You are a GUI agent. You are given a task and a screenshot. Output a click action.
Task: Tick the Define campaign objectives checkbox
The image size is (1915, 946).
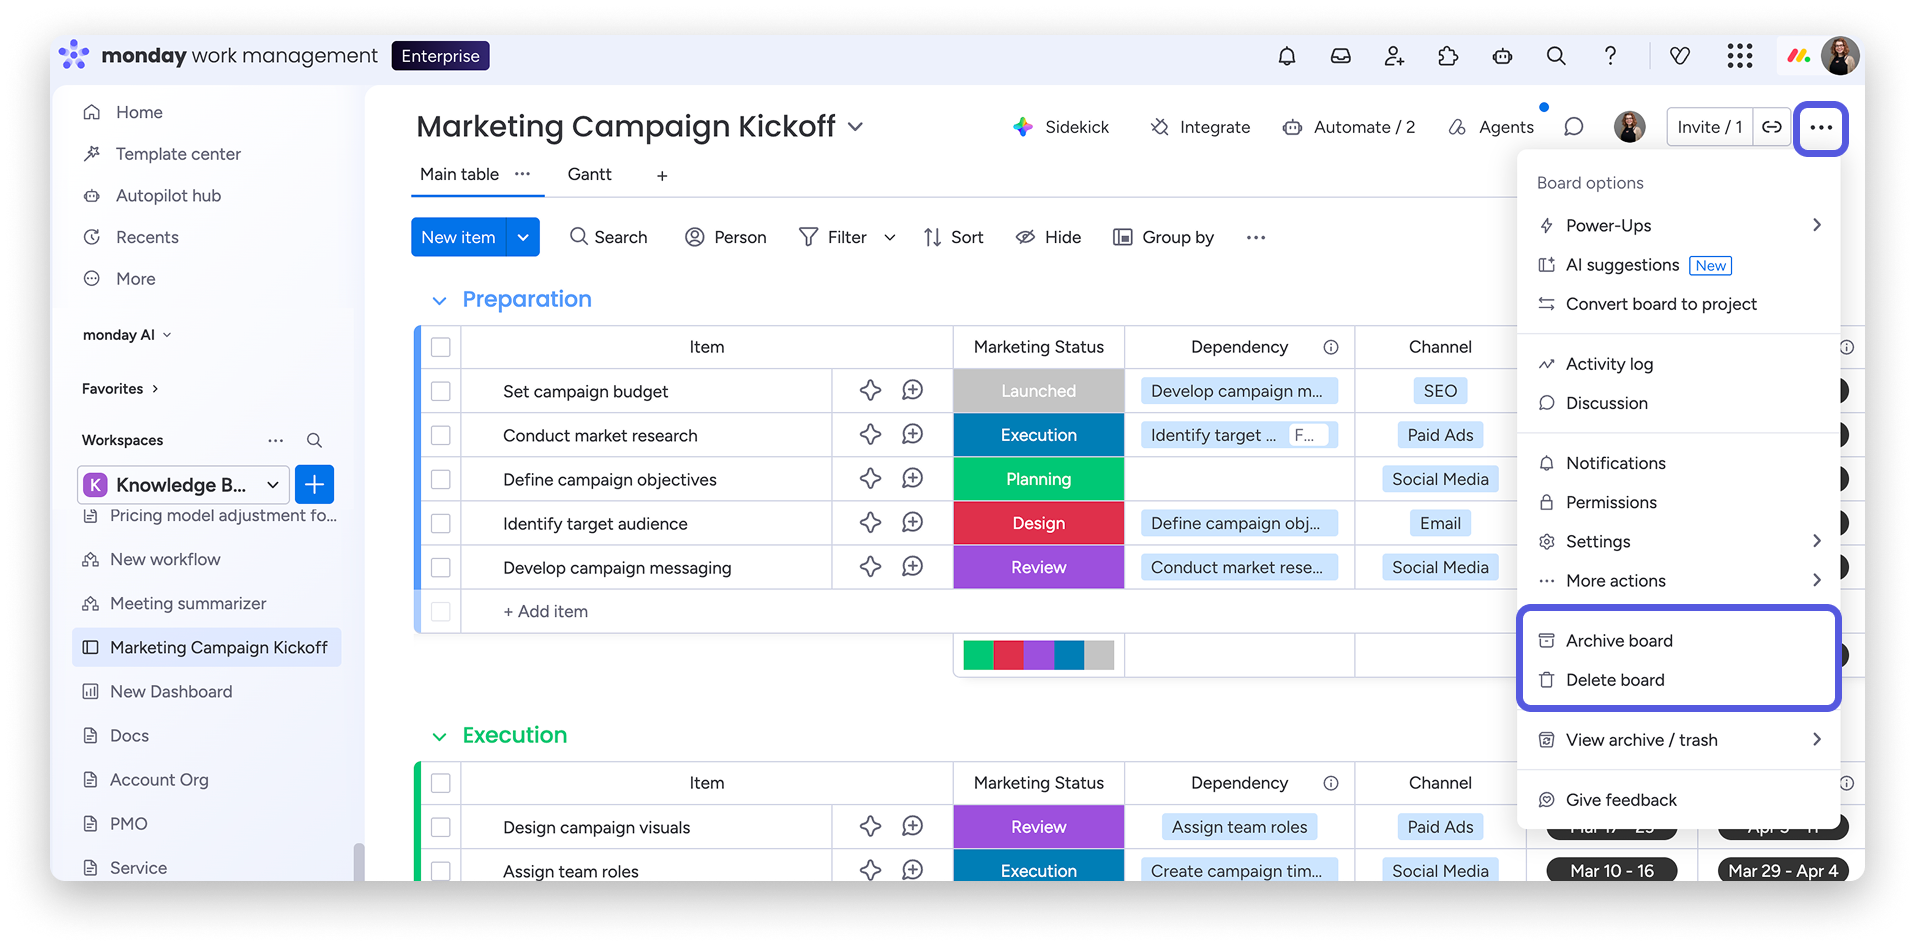[x=441, y=480]
